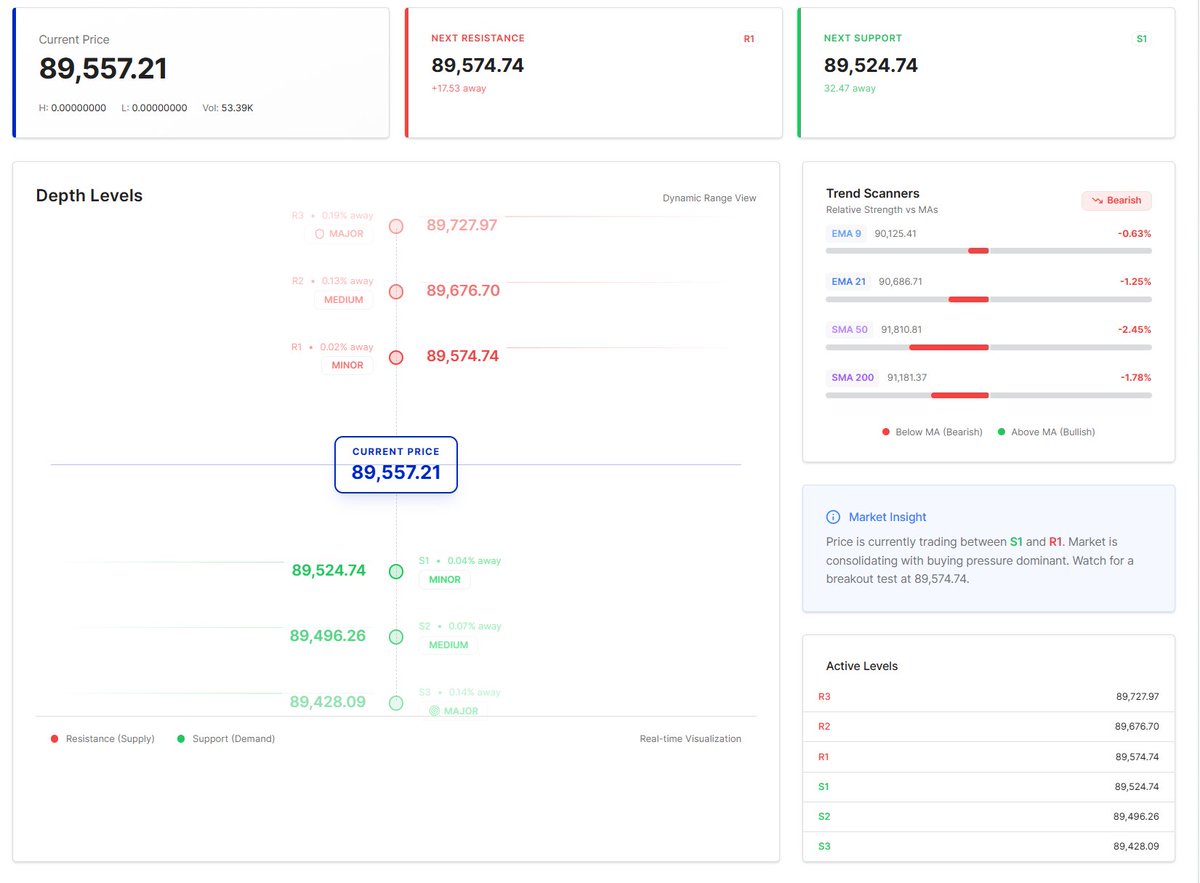Click the EMA 21 value 90,686.71
The width and height of the screenshot is (1200, 883).
pos(900,281)
